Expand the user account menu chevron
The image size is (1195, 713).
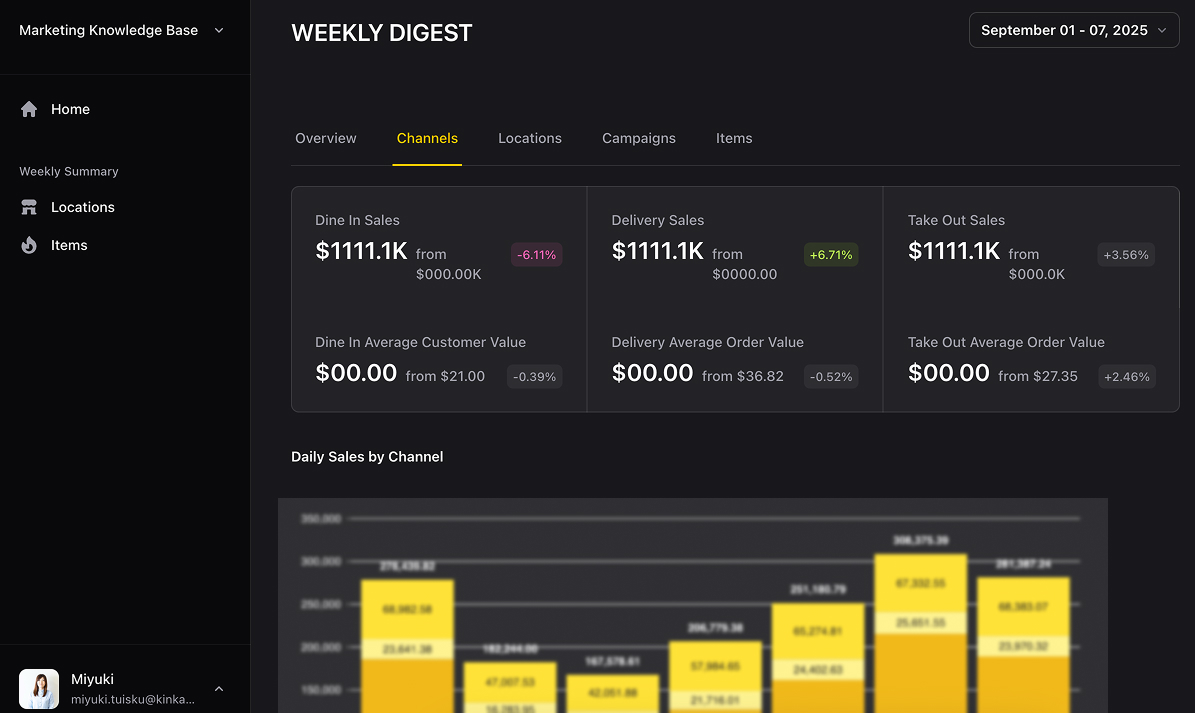(x=219, y=689)
